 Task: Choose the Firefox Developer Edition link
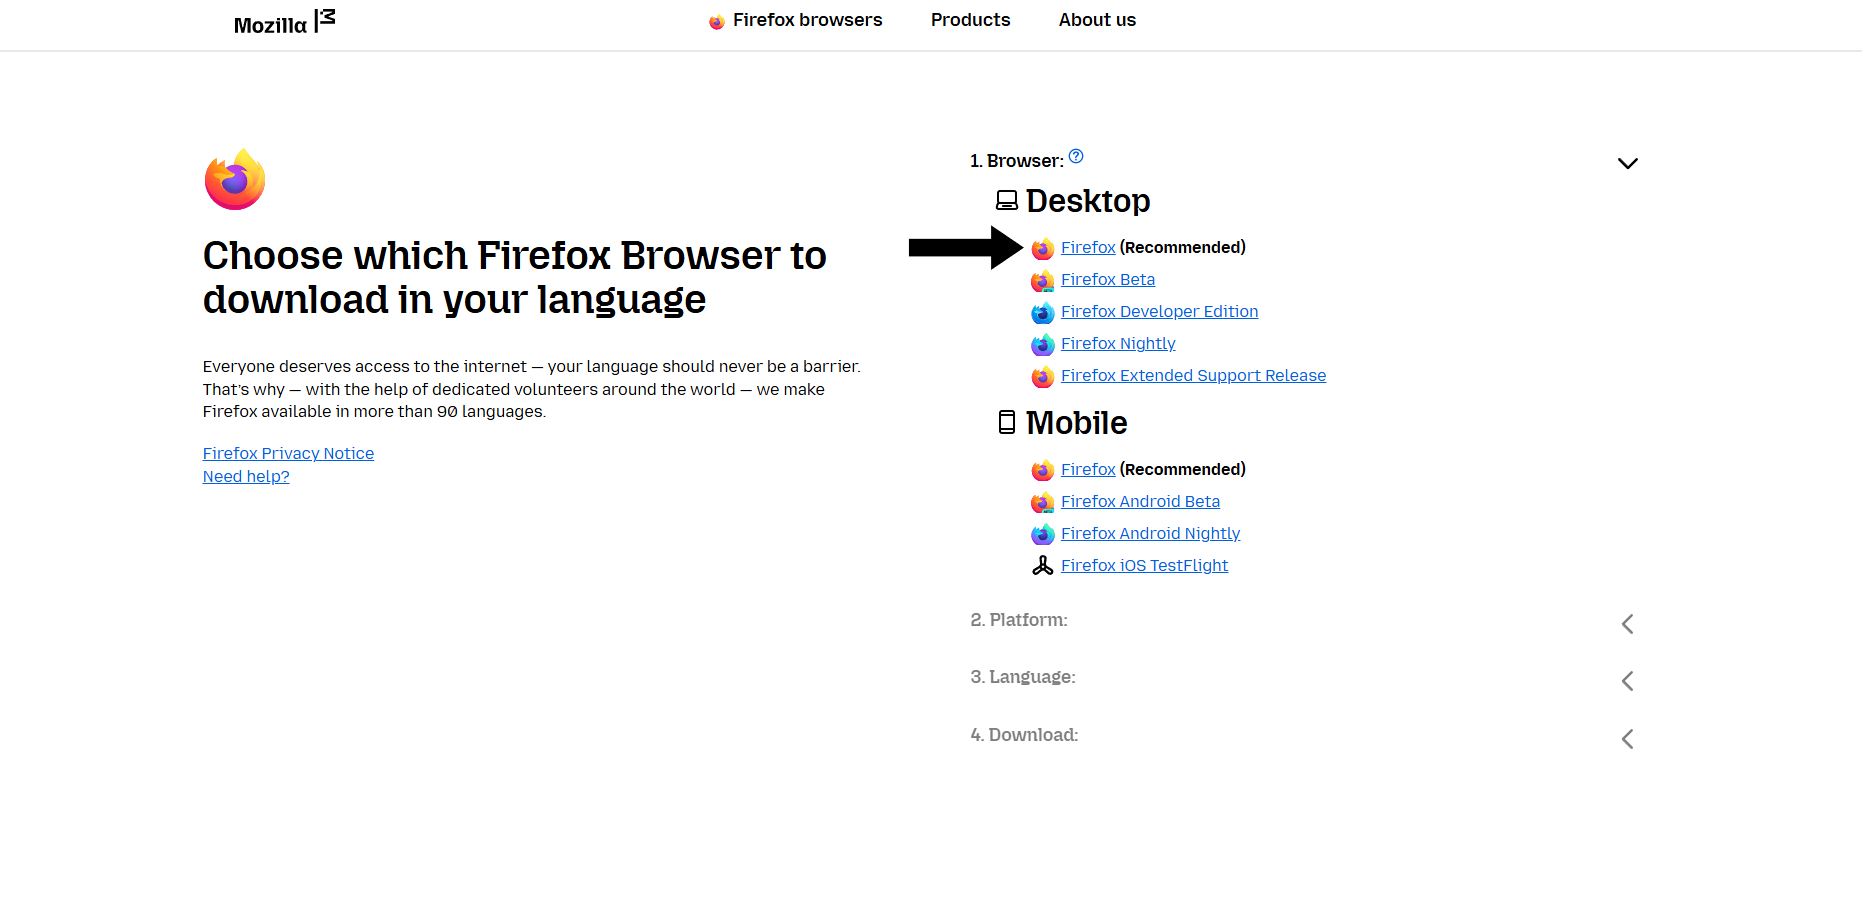pyautogui.click(x=1160, y=311)
